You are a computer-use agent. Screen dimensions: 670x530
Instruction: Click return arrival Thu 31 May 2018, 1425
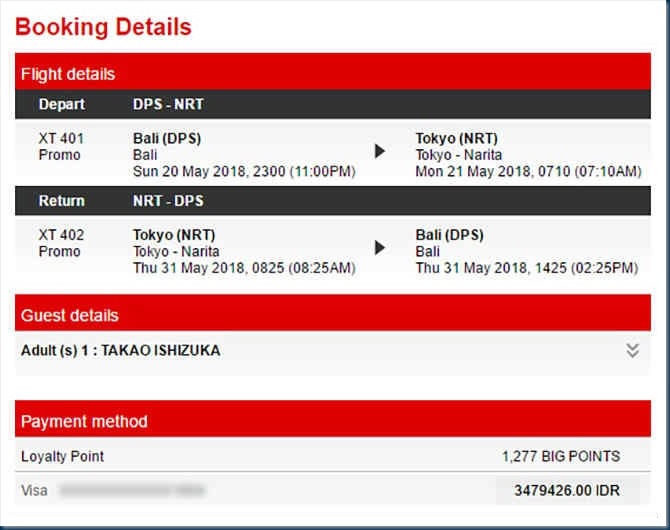(x=527, y=268)
